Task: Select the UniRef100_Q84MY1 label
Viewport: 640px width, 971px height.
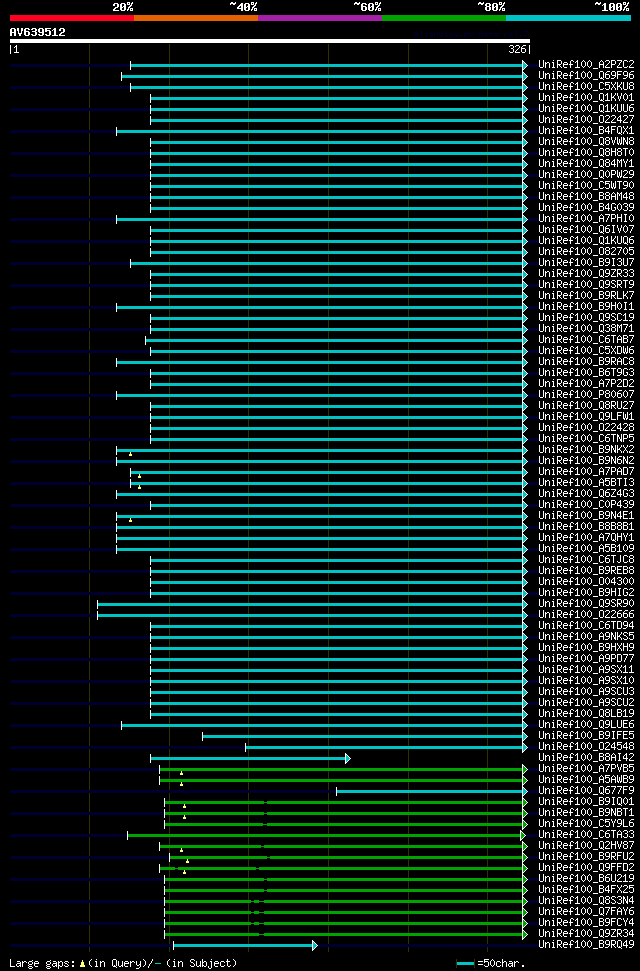Action: pos(586,163)
